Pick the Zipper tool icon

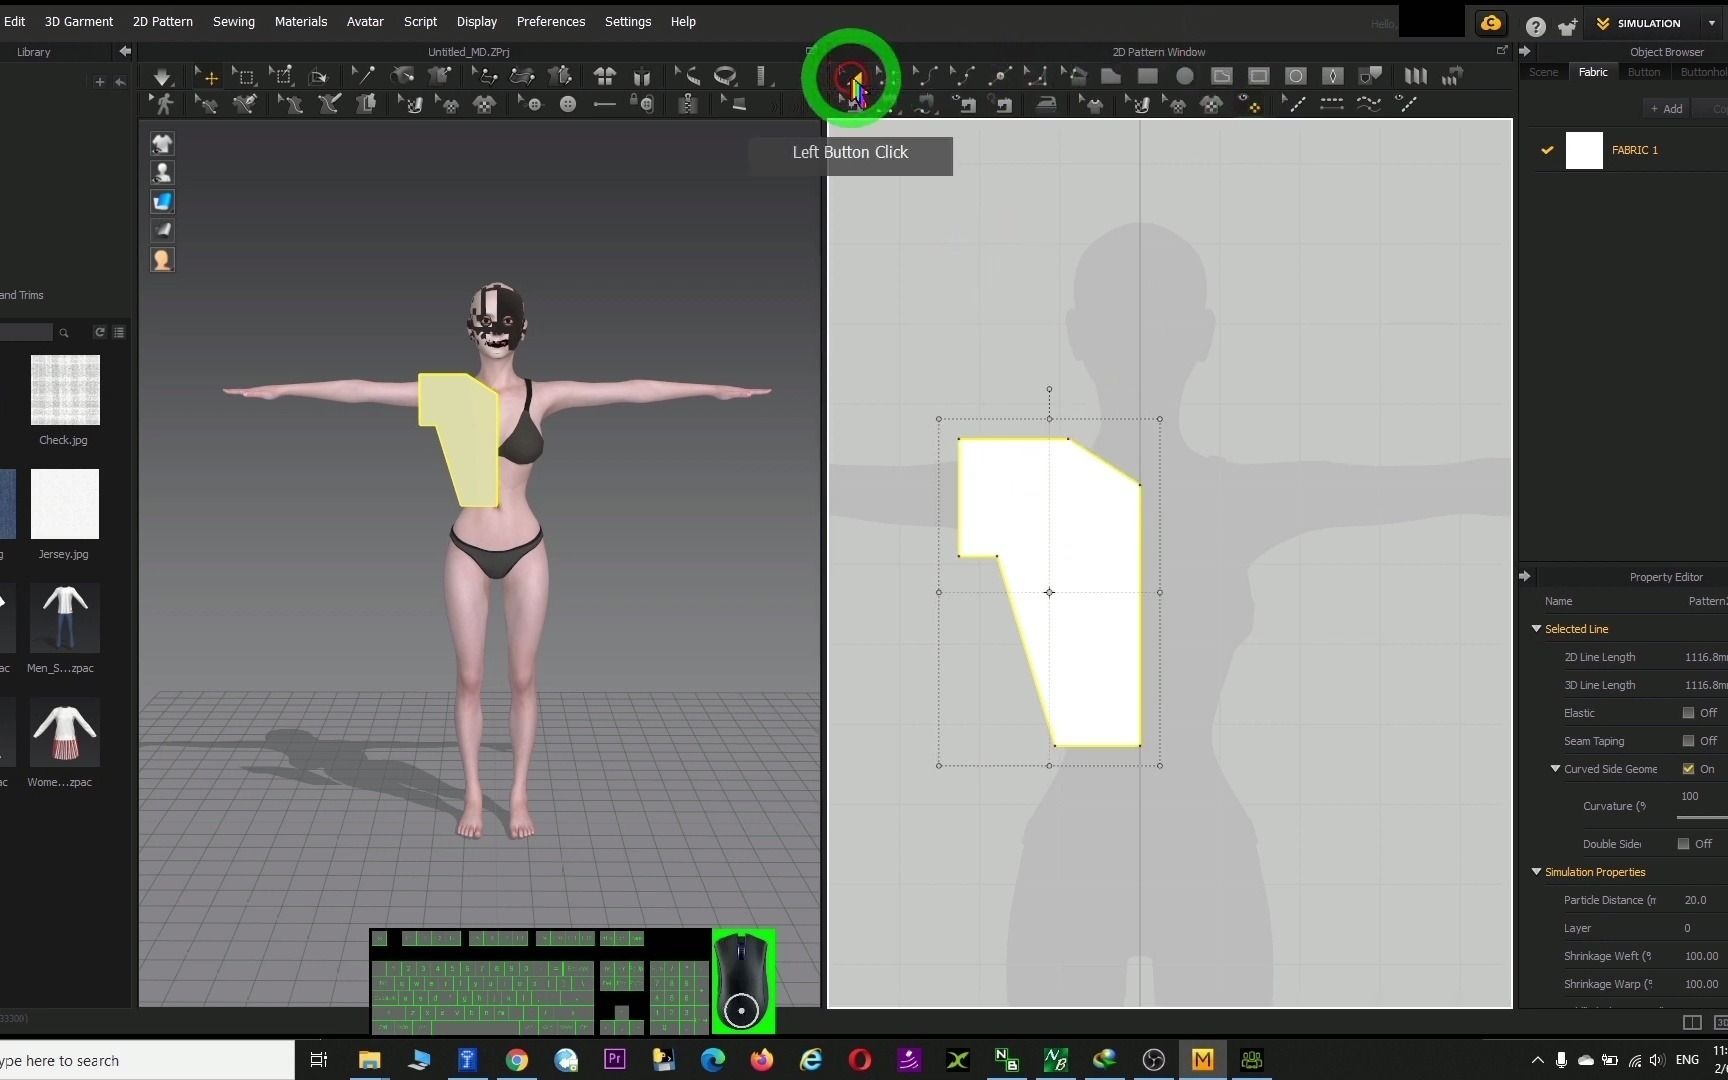pos(687,104)
